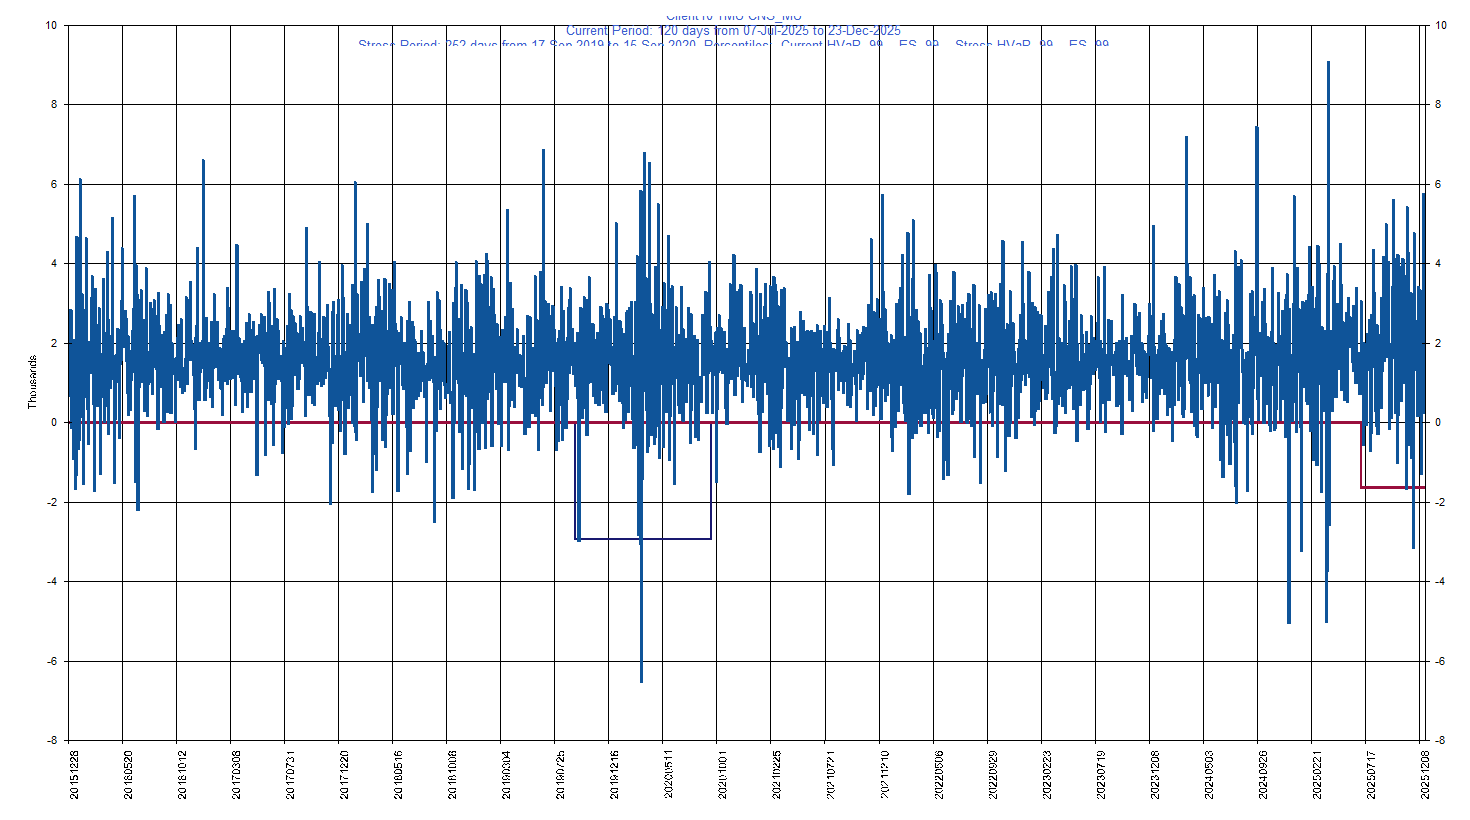Click the 20220506 date axis label
The image size is (1470, 820).
tap(938, 774)
